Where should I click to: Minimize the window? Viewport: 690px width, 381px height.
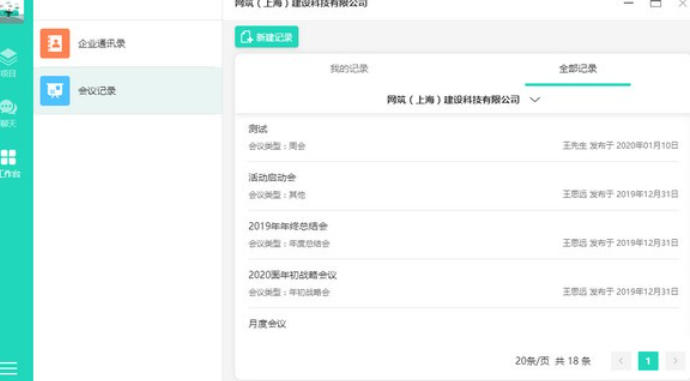tap(629, 4)
